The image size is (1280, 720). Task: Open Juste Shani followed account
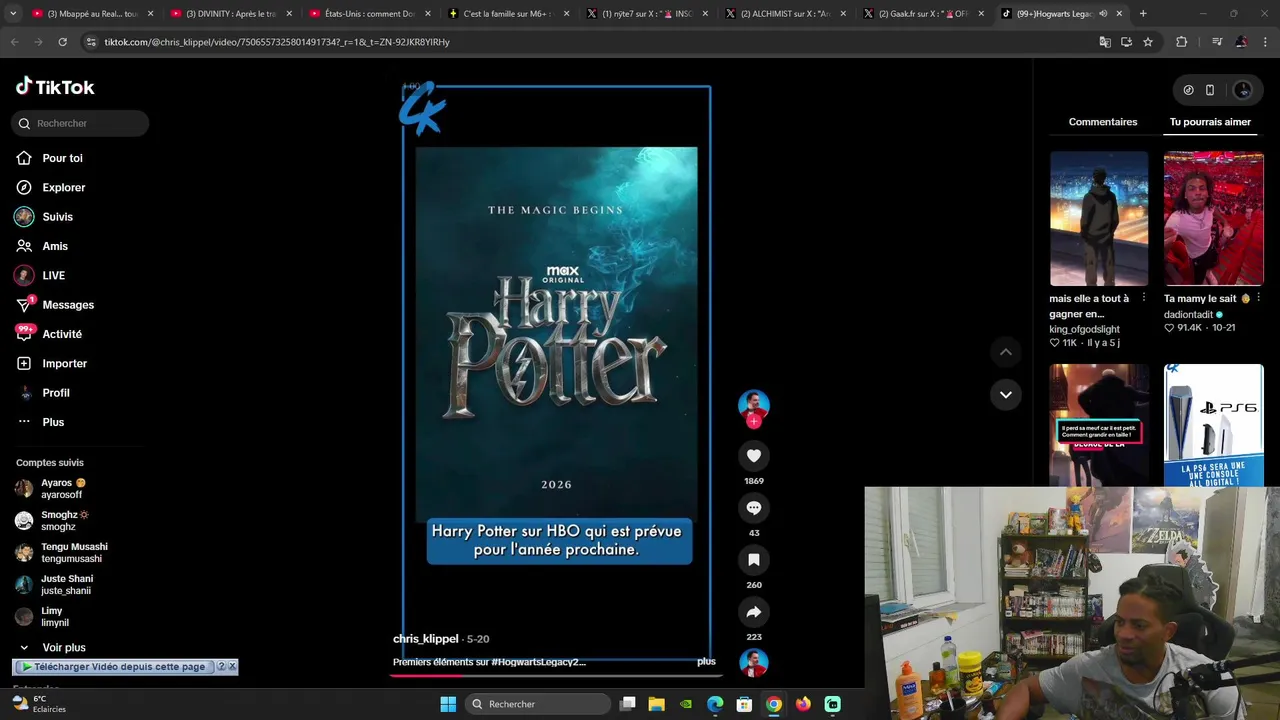click(x=62, y=584)
